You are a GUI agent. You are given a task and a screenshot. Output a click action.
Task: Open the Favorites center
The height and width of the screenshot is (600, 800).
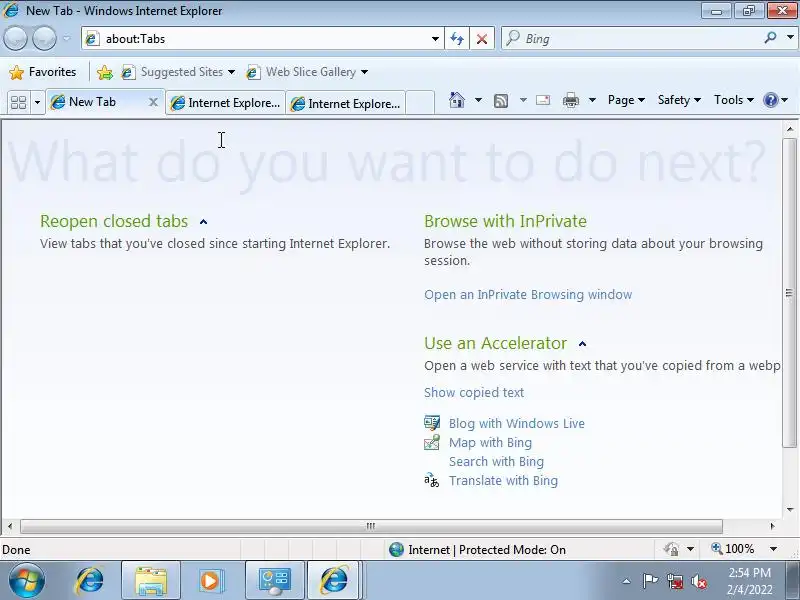point(43,72)
